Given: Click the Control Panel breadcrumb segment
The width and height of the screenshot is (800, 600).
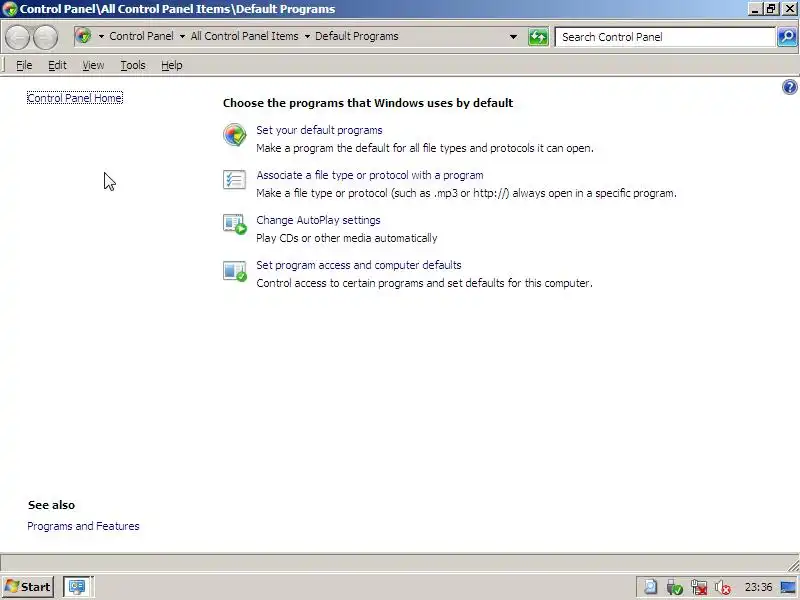Looking at the screenshot, I should coord(141,36).
